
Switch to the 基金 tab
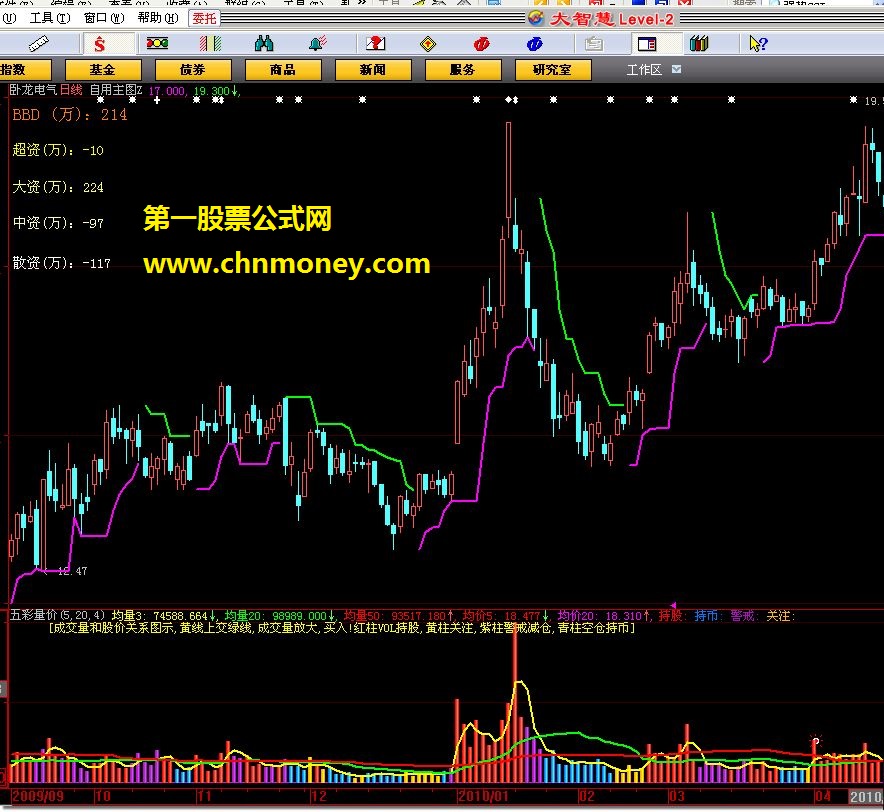pos(103,70)
